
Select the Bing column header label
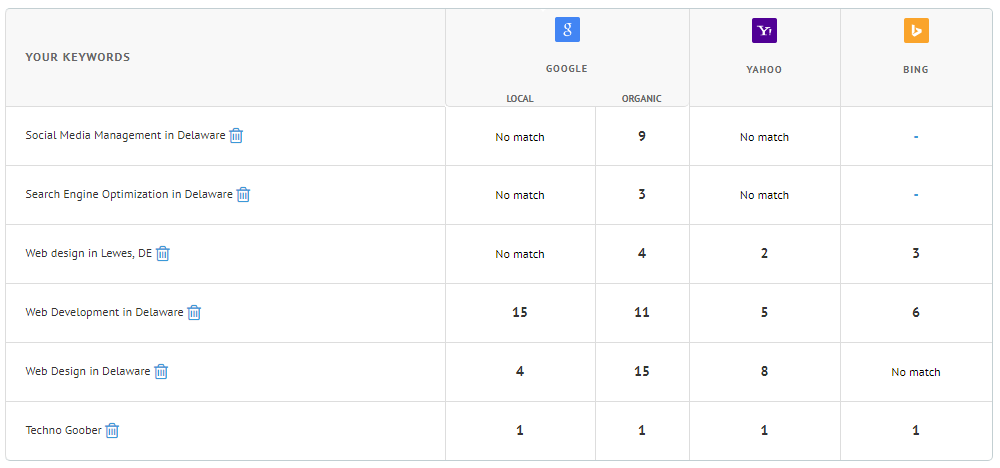pos(916,69)
